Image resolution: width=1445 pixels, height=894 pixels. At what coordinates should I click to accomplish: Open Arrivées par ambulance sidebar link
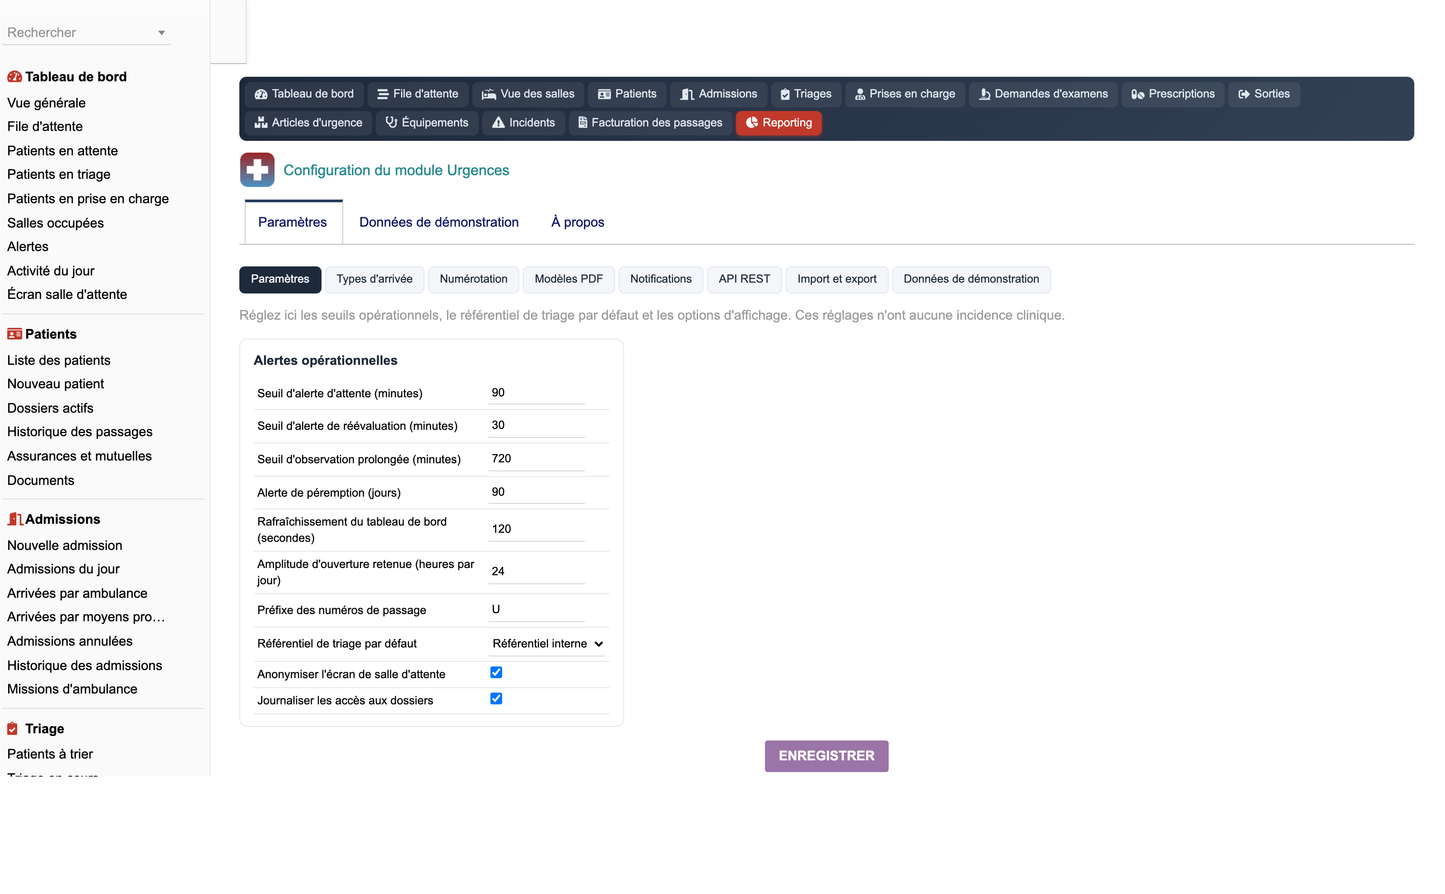77,593
